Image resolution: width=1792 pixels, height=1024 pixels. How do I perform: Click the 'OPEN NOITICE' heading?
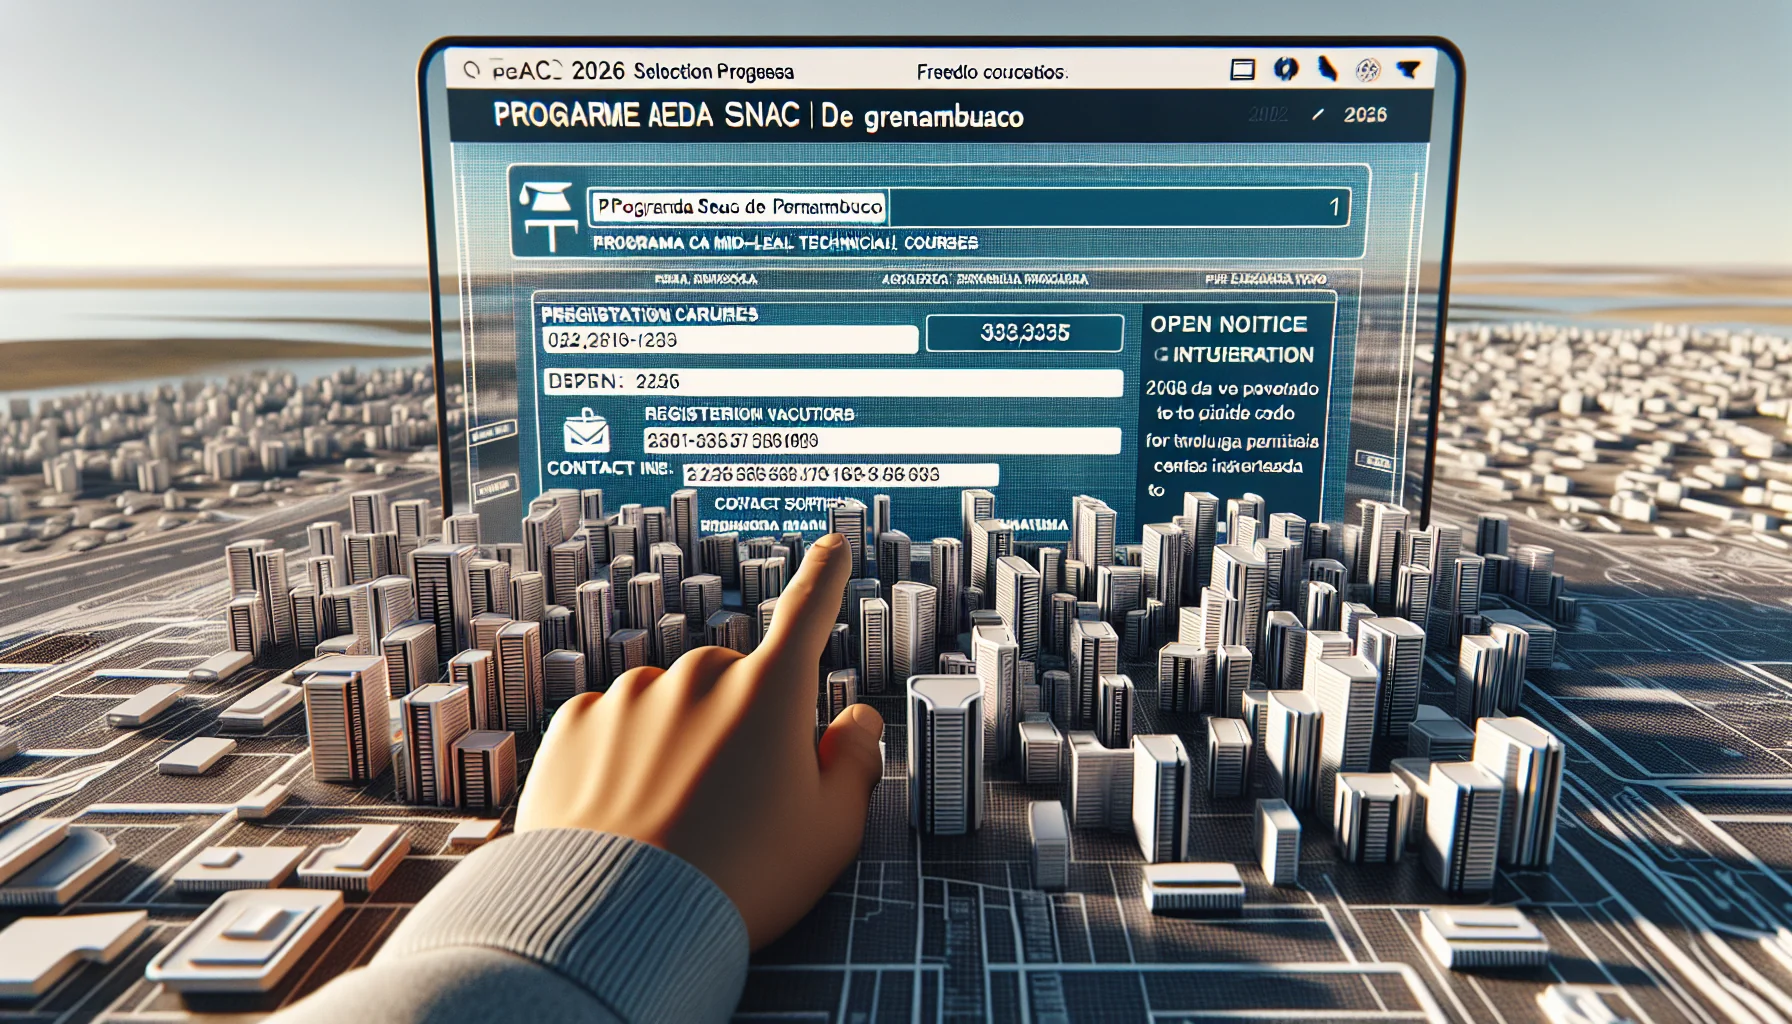[x=1228, y=324]
